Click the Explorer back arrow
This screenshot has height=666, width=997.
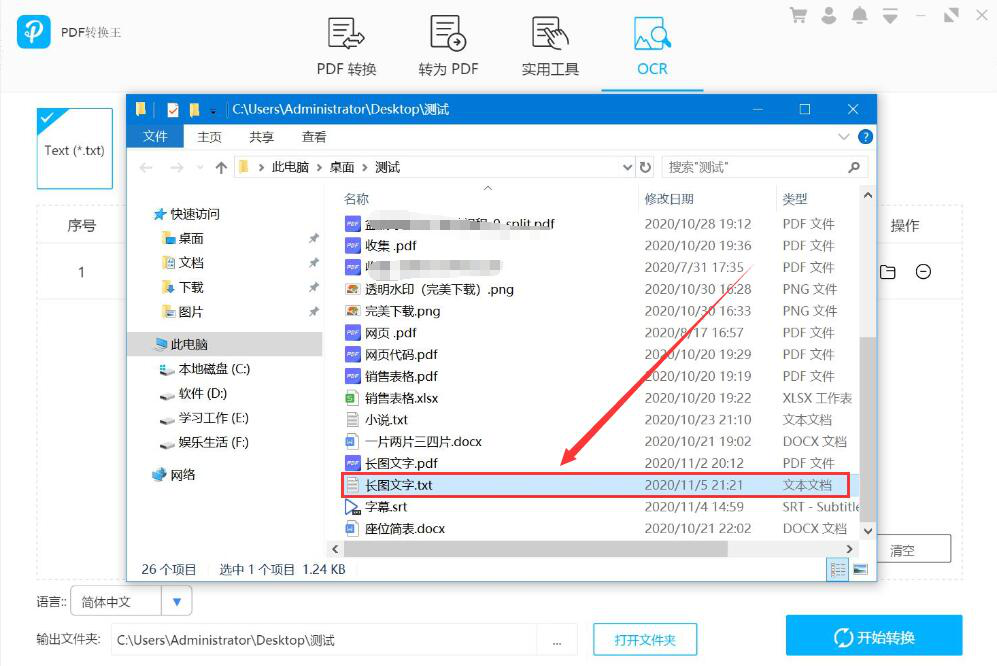tap(146, 167)
